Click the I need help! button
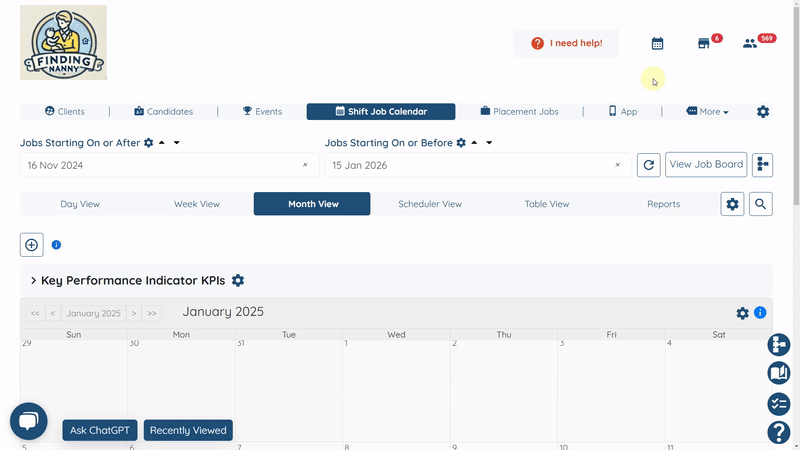Screen dimensions: 800x450 566,43
